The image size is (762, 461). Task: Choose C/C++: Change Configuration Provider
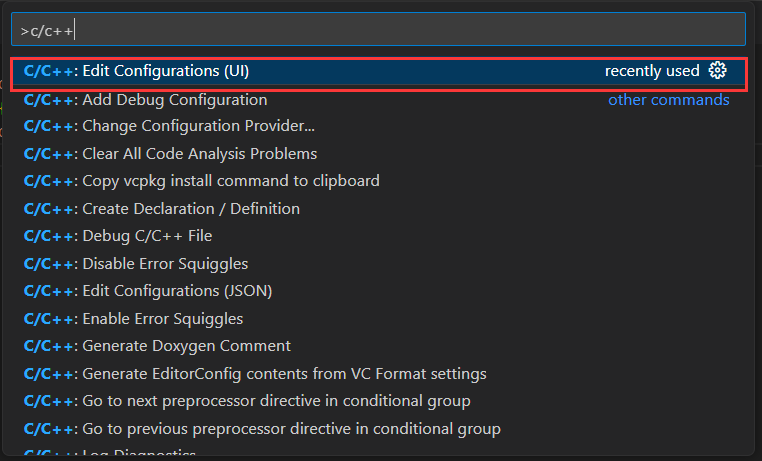tap(198, 127)
